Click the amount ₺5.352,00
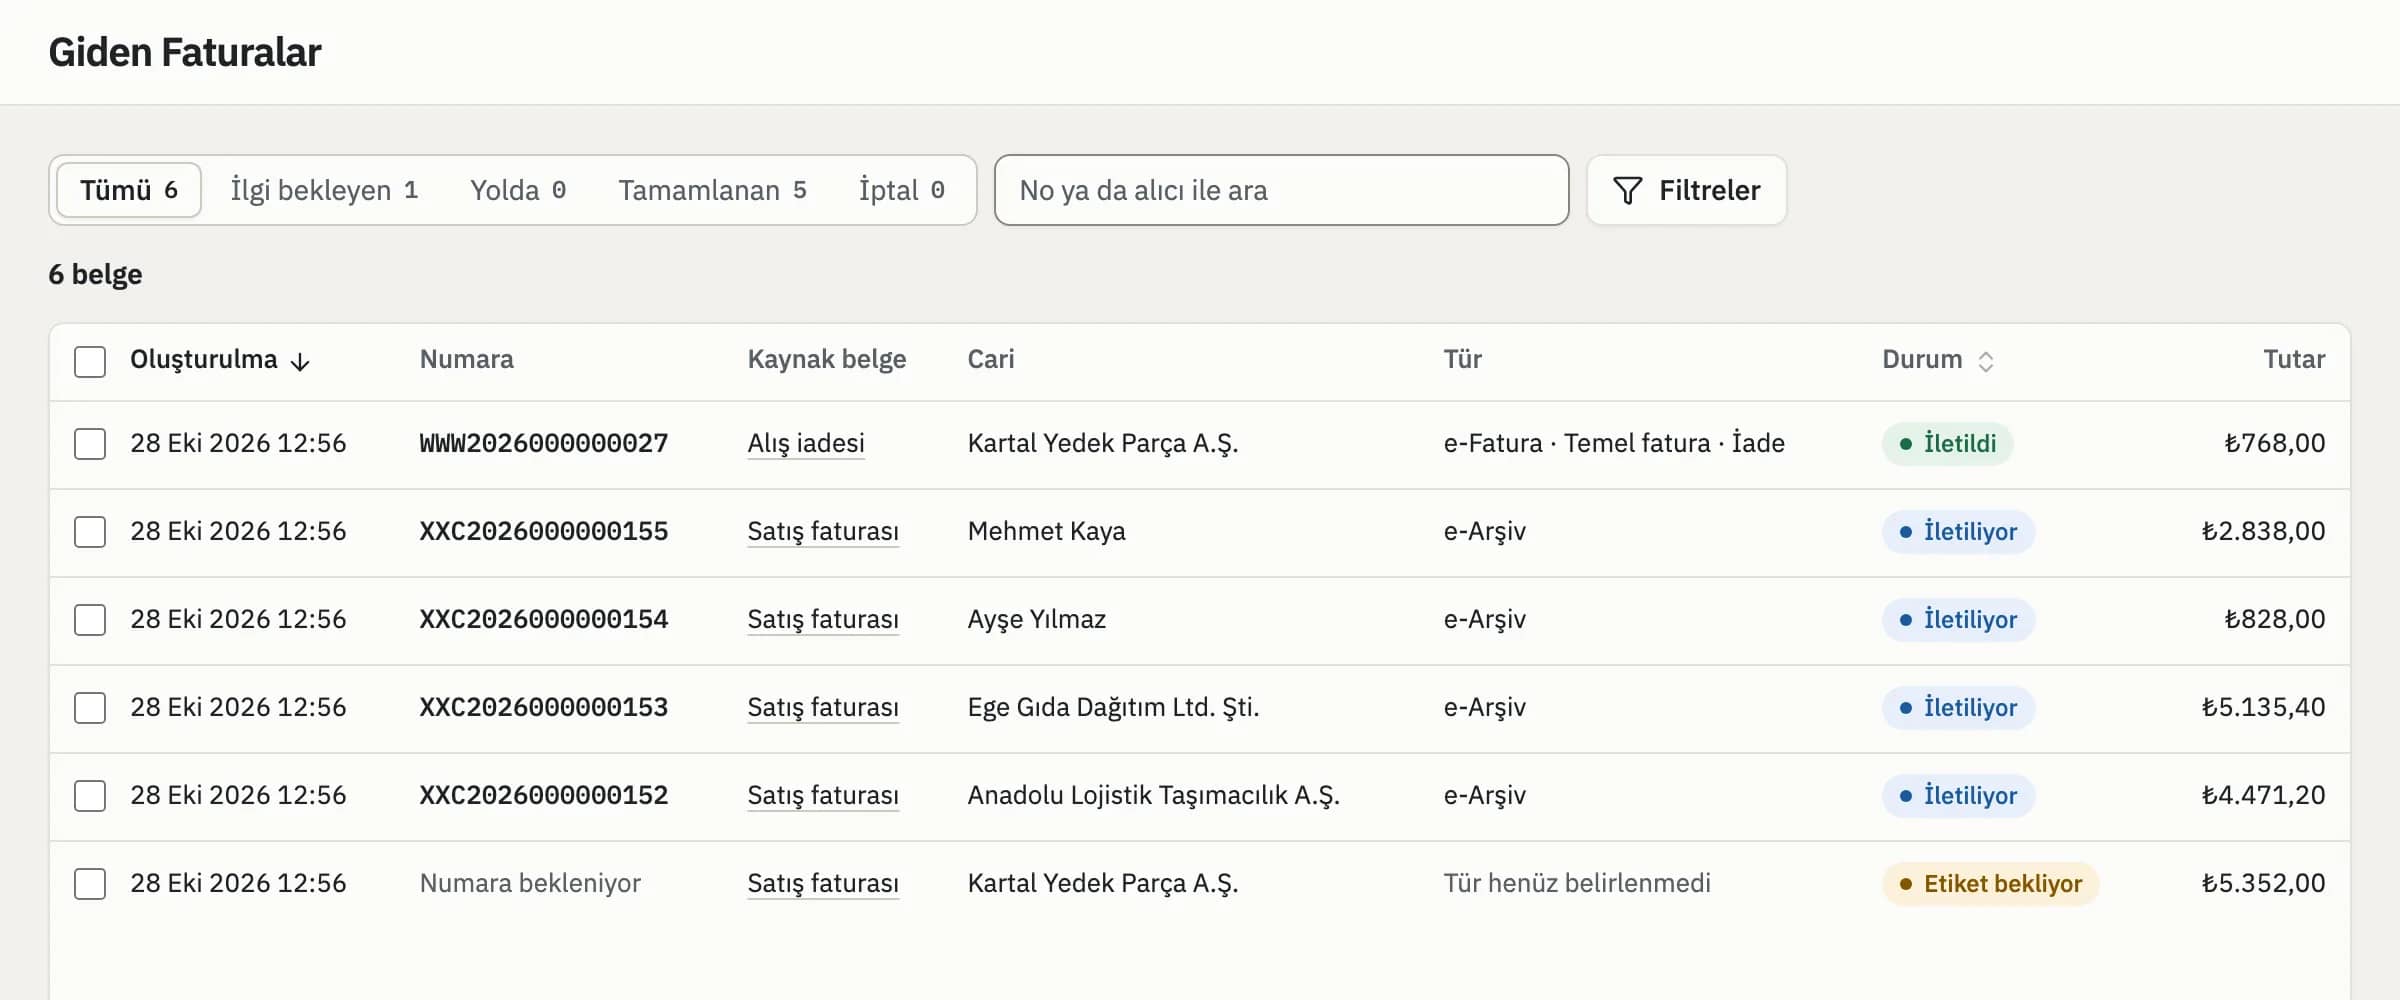Viewport: 2400px width, 1000px height. click(2263, 883)
